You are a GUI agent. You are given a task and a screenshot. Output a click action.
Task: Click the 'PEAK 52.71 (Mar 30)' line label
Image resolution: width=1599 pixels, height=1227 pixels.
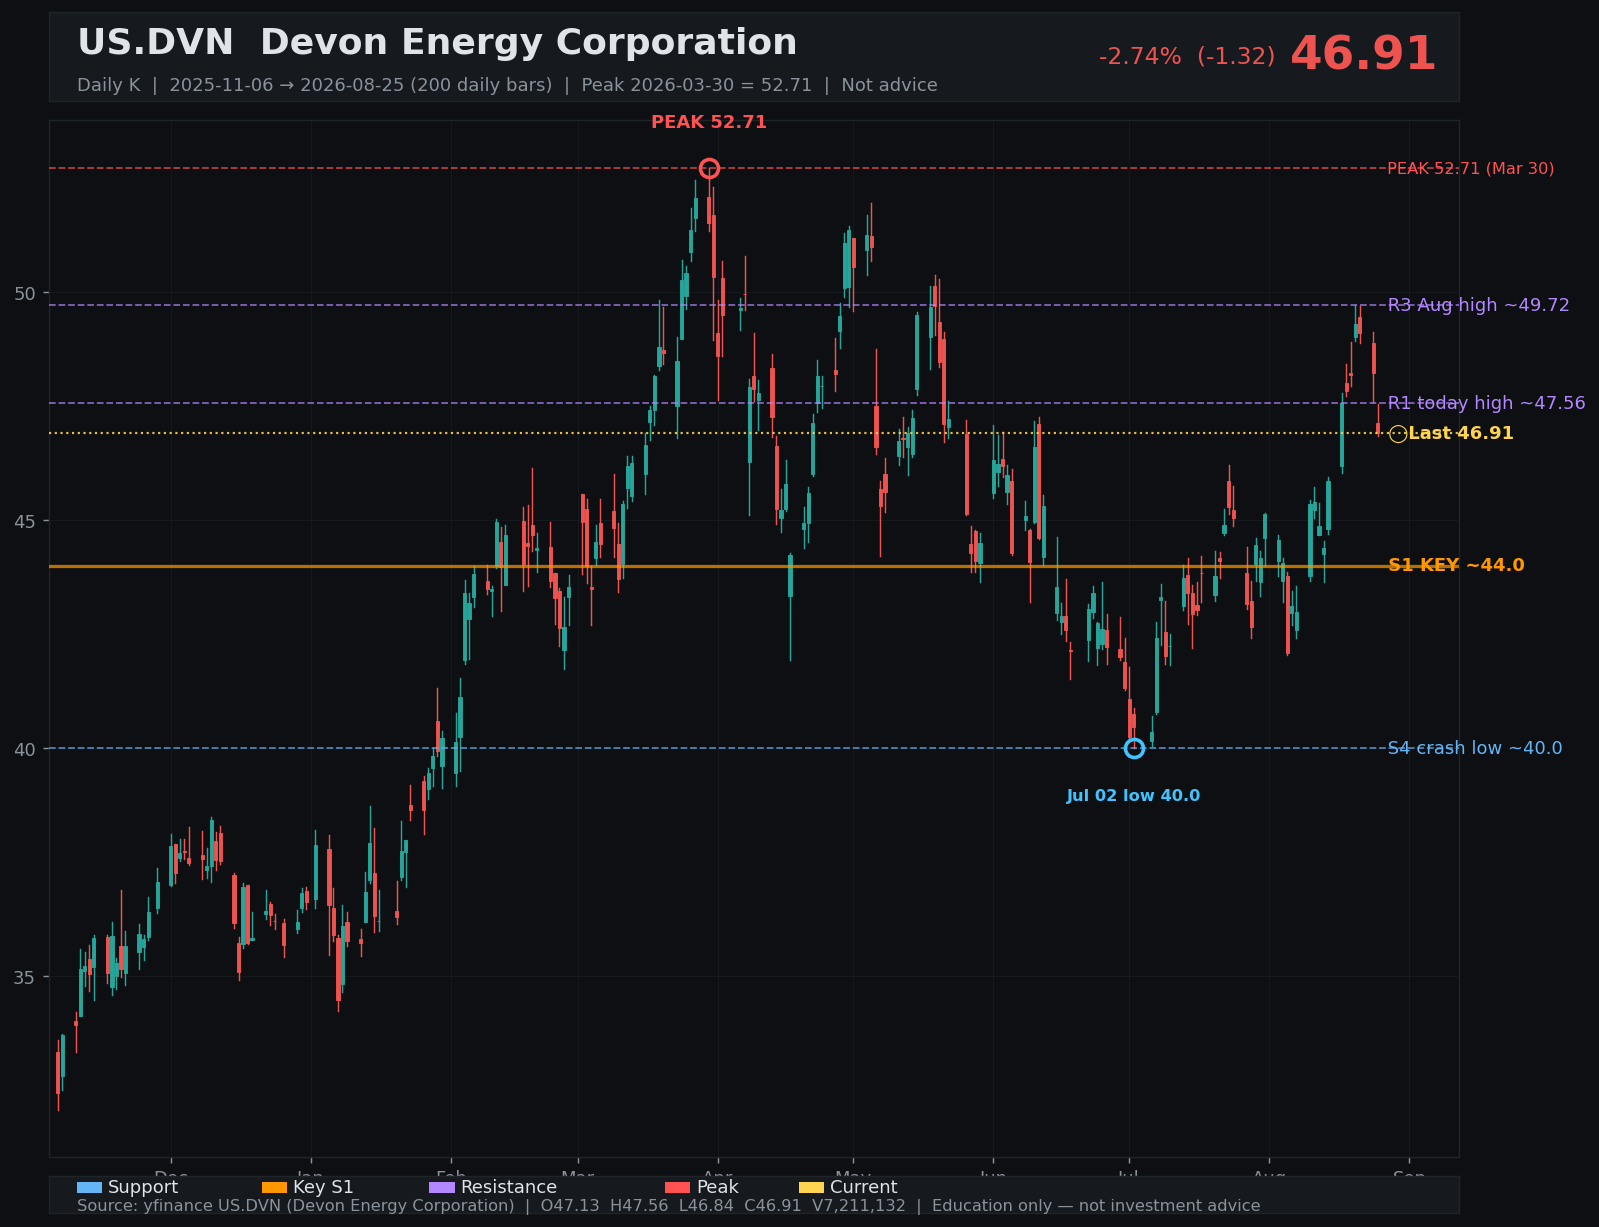coord(1471,169)
